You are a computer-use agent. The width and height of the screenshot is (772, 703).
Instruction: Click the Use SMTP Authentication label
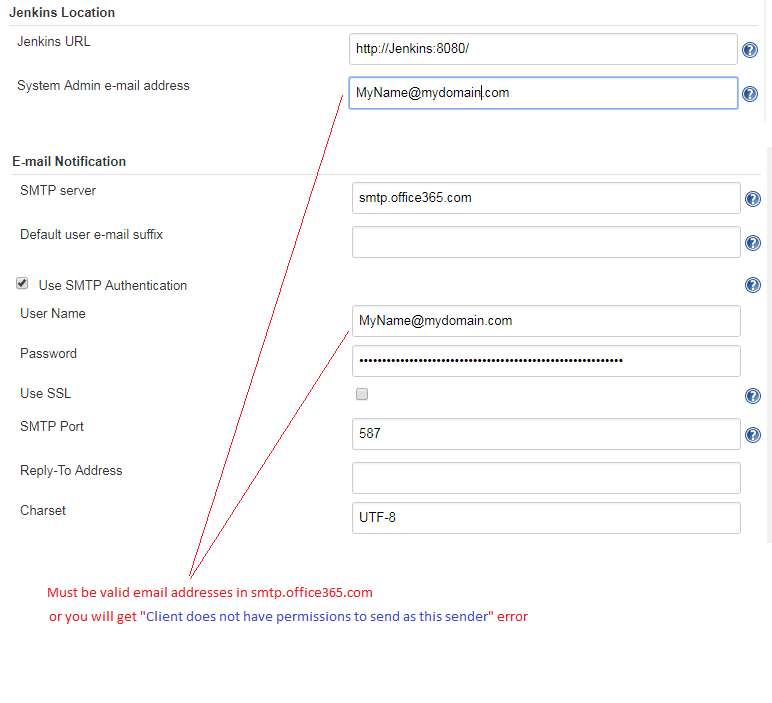pyautogui.click(x=112, y=286)
